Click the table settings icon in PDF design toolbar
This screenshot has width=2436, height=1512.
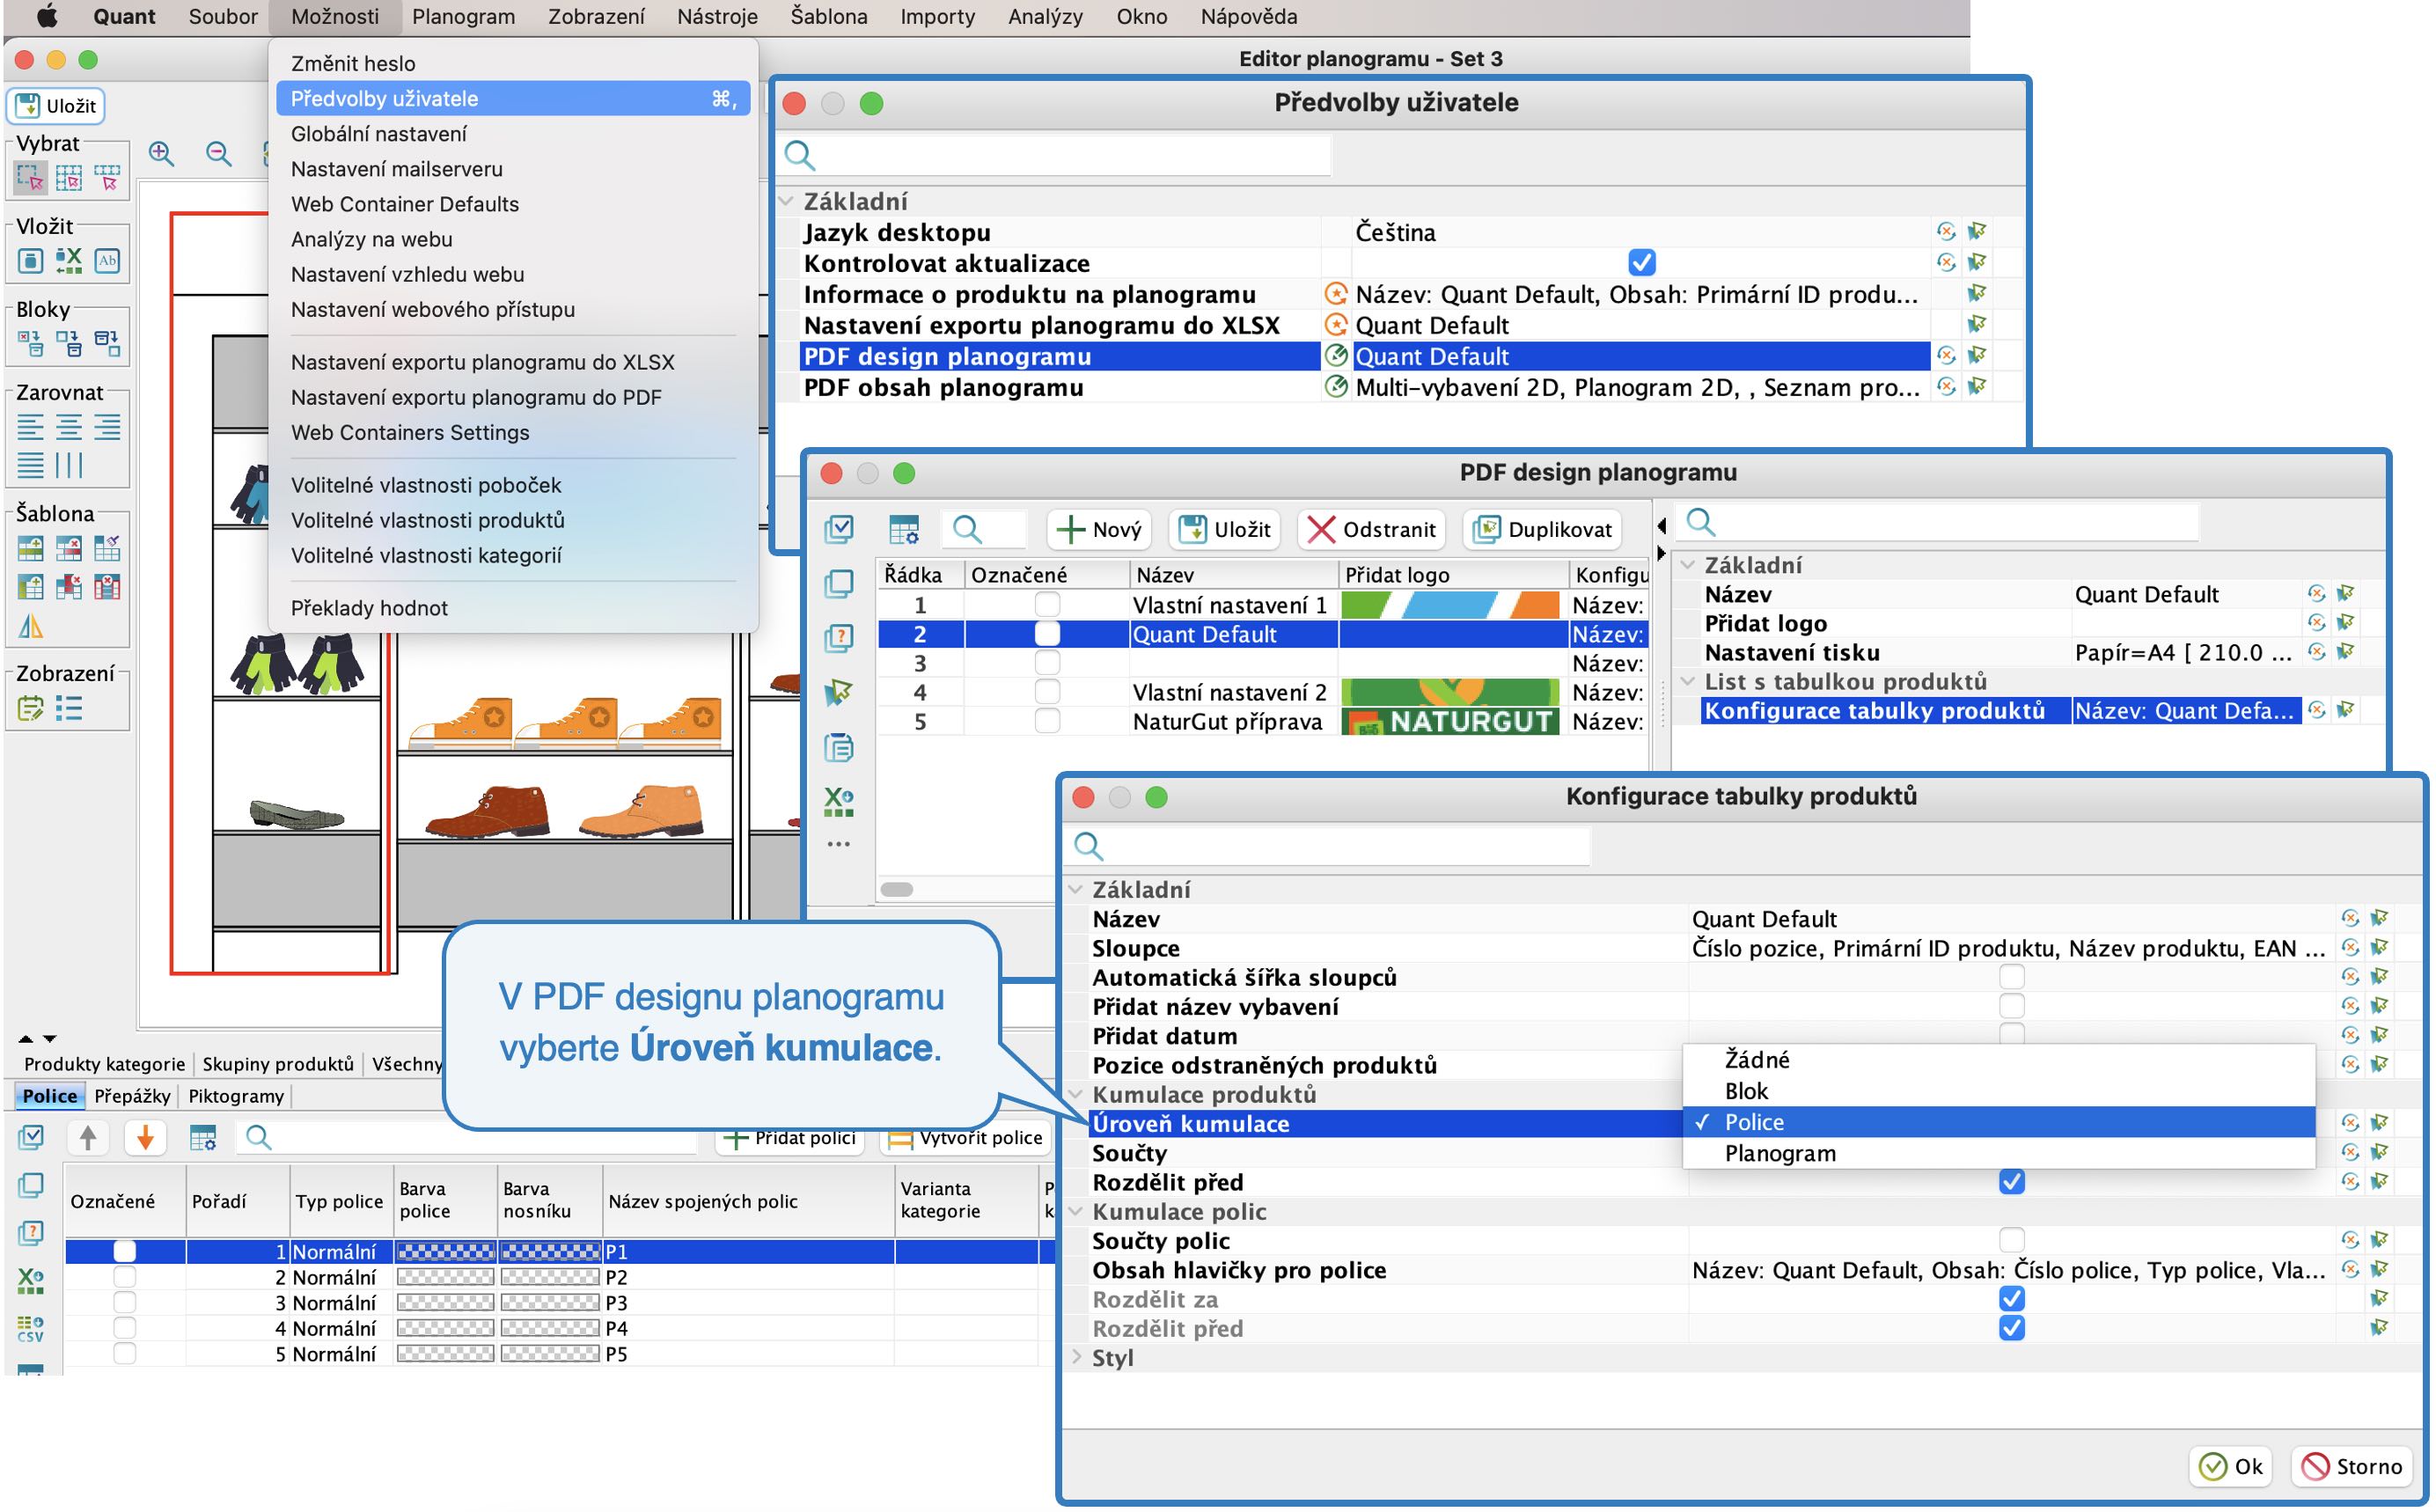(x=905, y=530)
